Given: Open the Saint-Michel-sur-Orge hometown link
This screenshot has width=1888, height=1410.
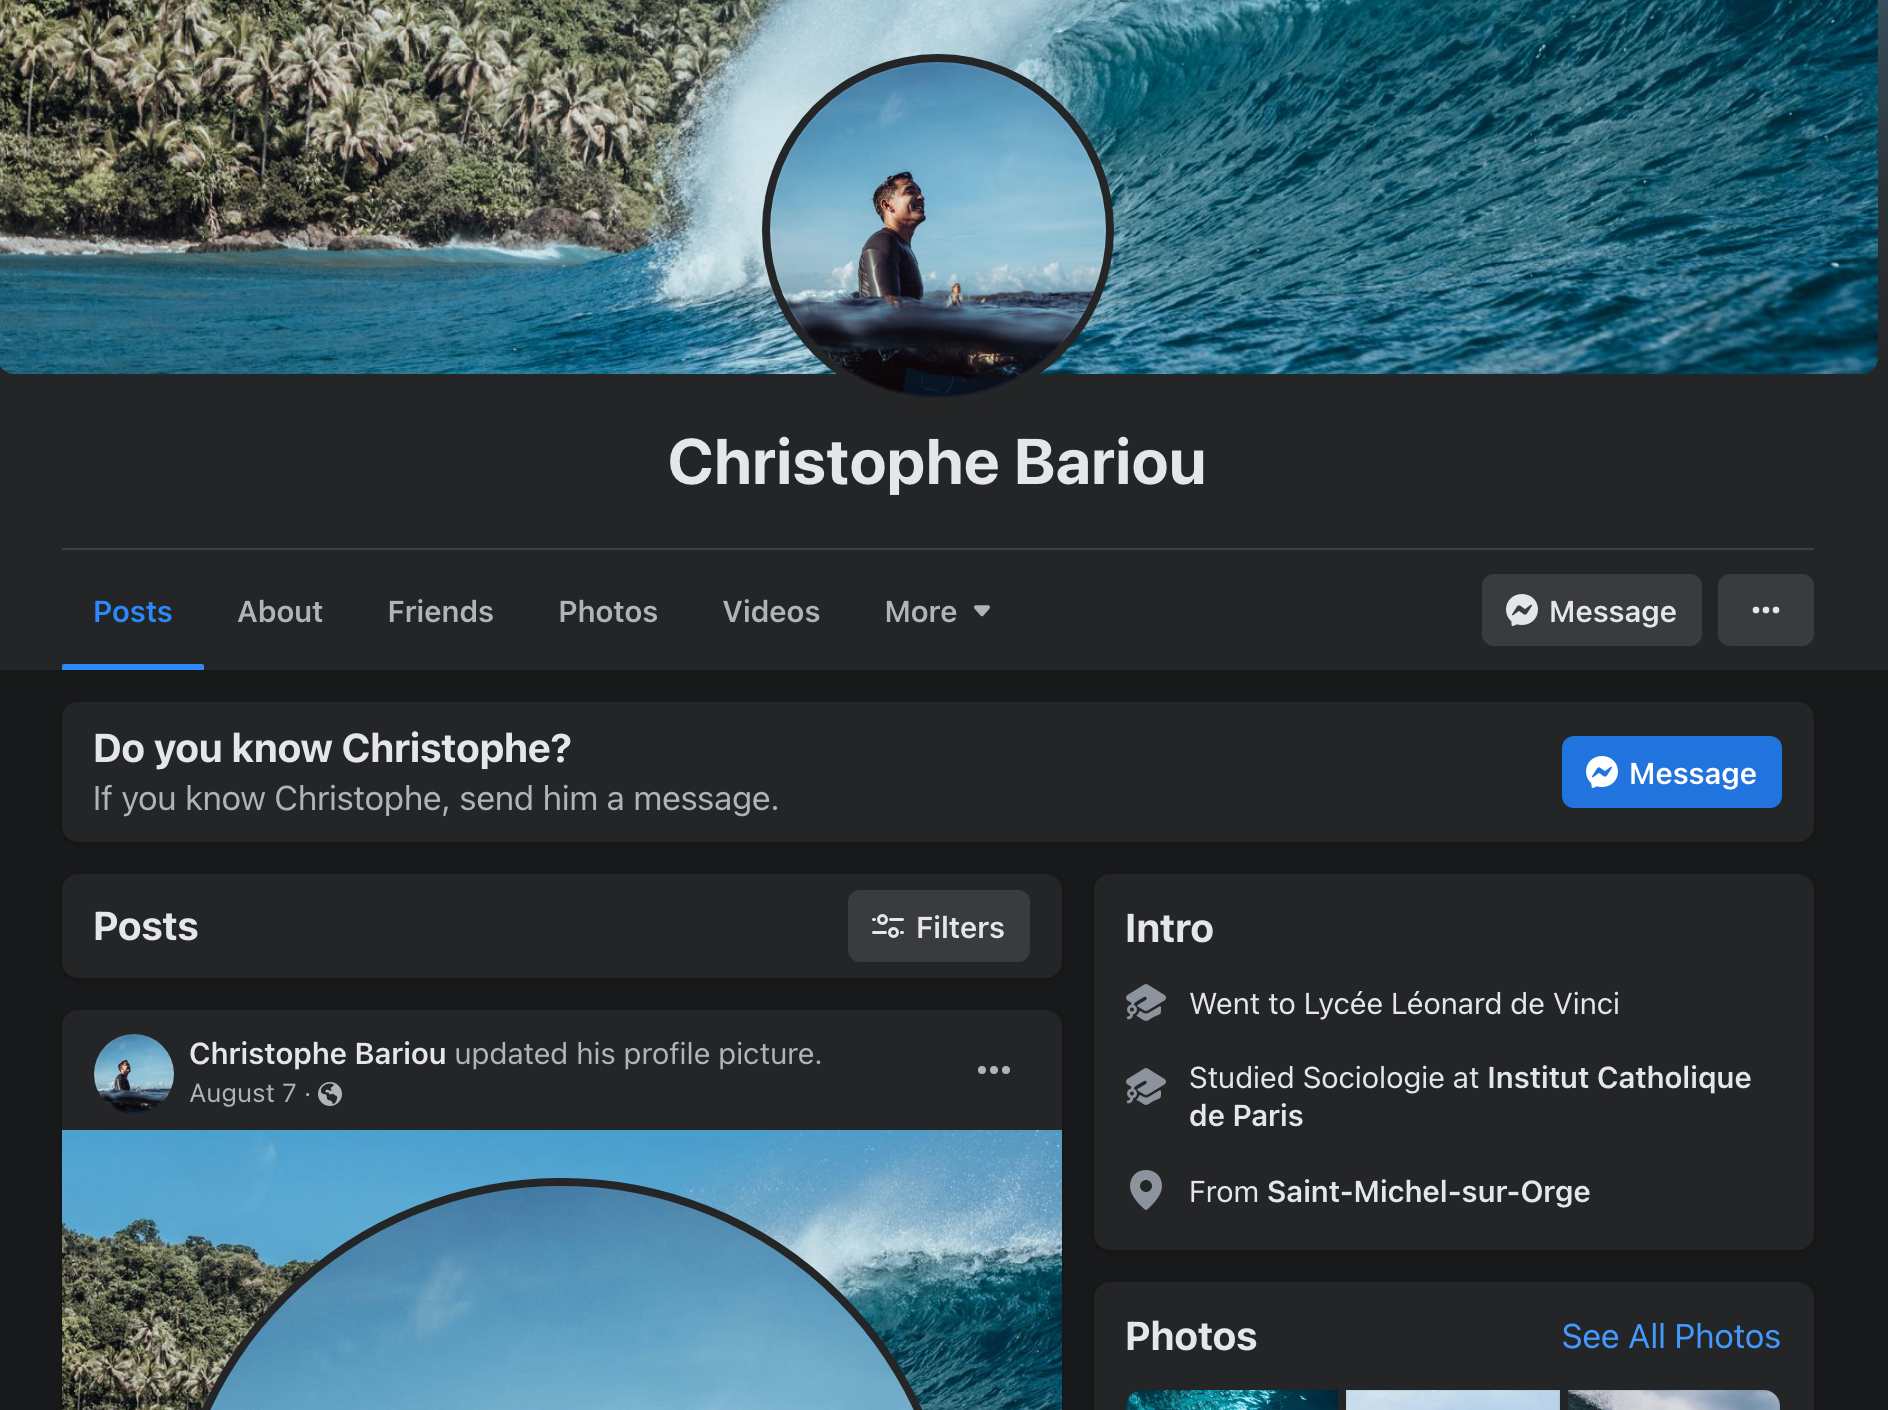Looking at the screenshot, I should pyautogui.click(x=1428, y=1191).
